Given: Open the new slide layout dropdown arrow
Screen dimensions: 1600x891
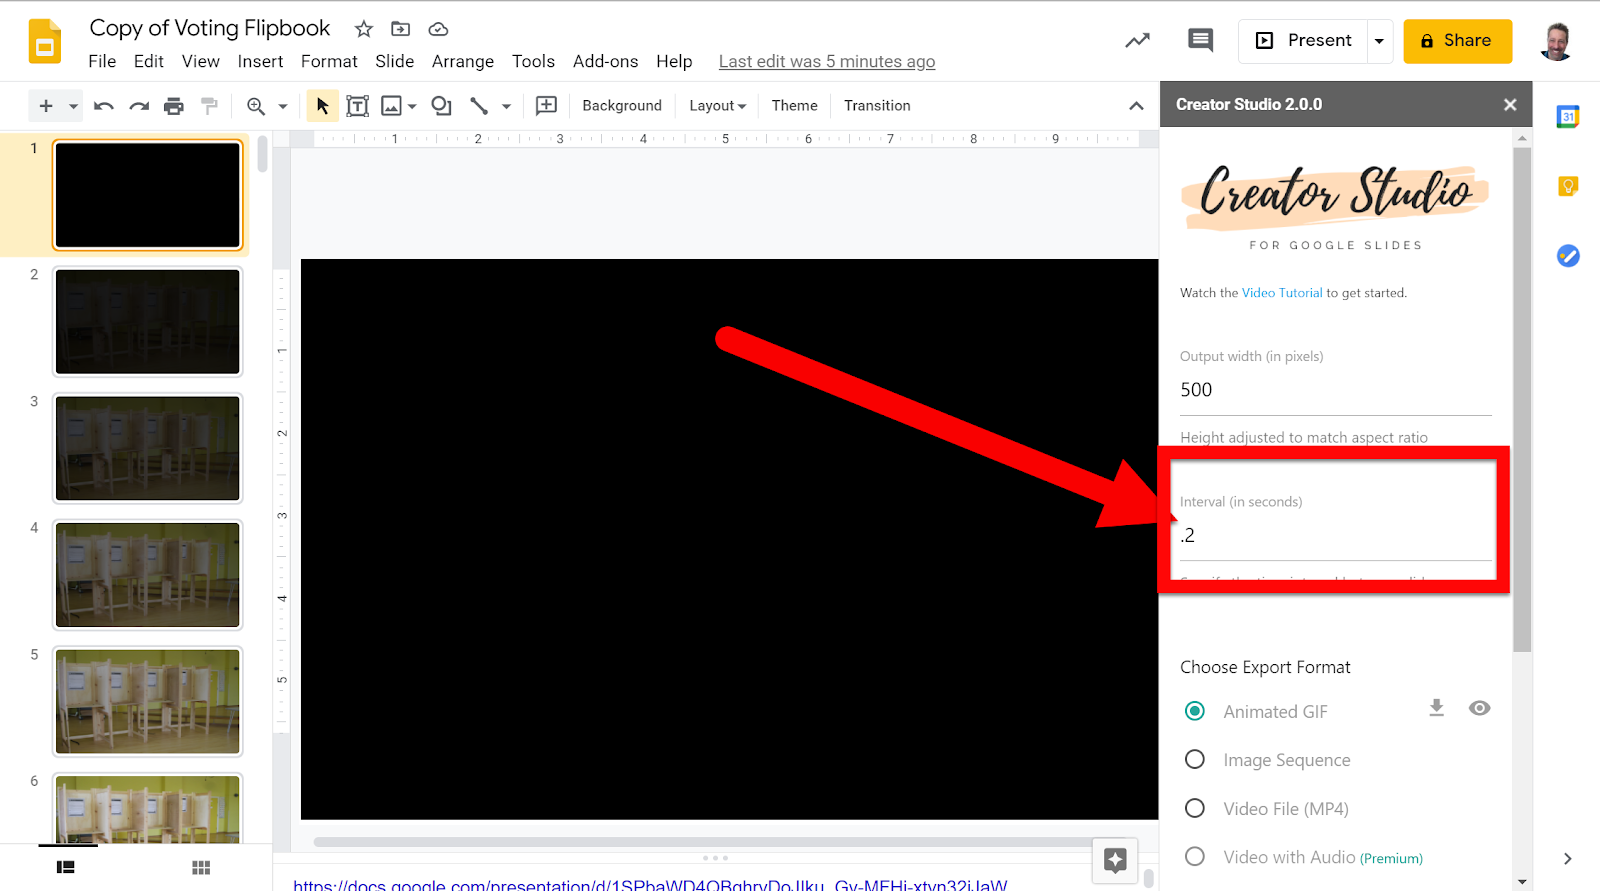Looking at the screenshot, I should [73, 106].
